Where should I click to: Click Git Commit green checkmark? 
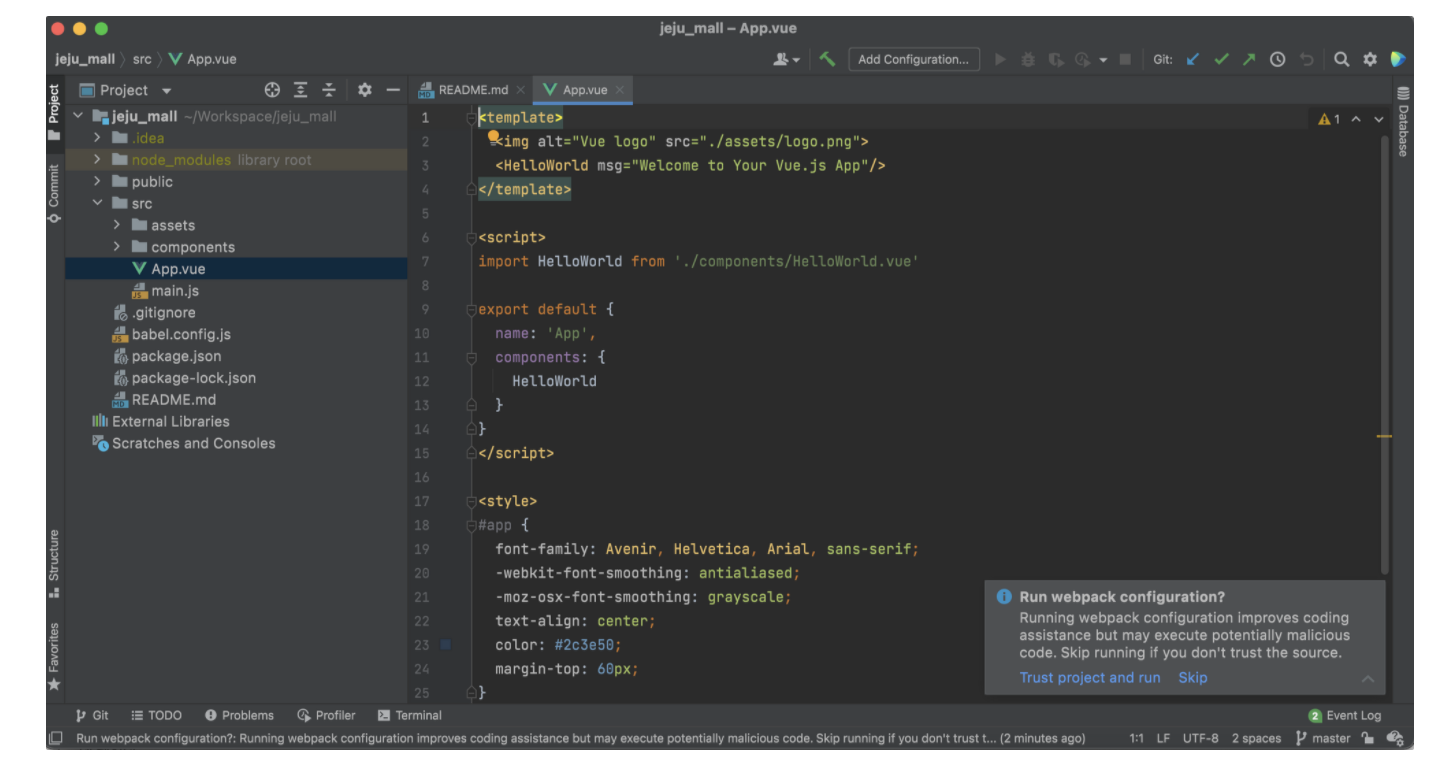click(1221, 60)
